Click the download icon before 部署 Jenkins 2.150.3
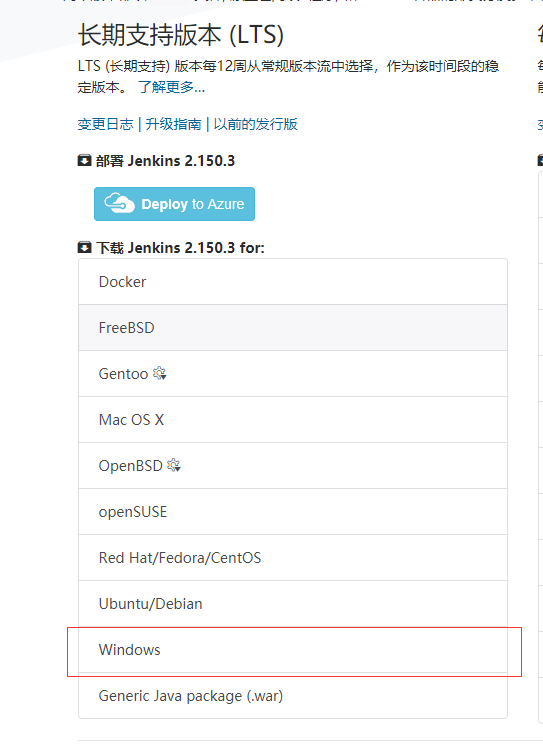 tap(84, 161)
